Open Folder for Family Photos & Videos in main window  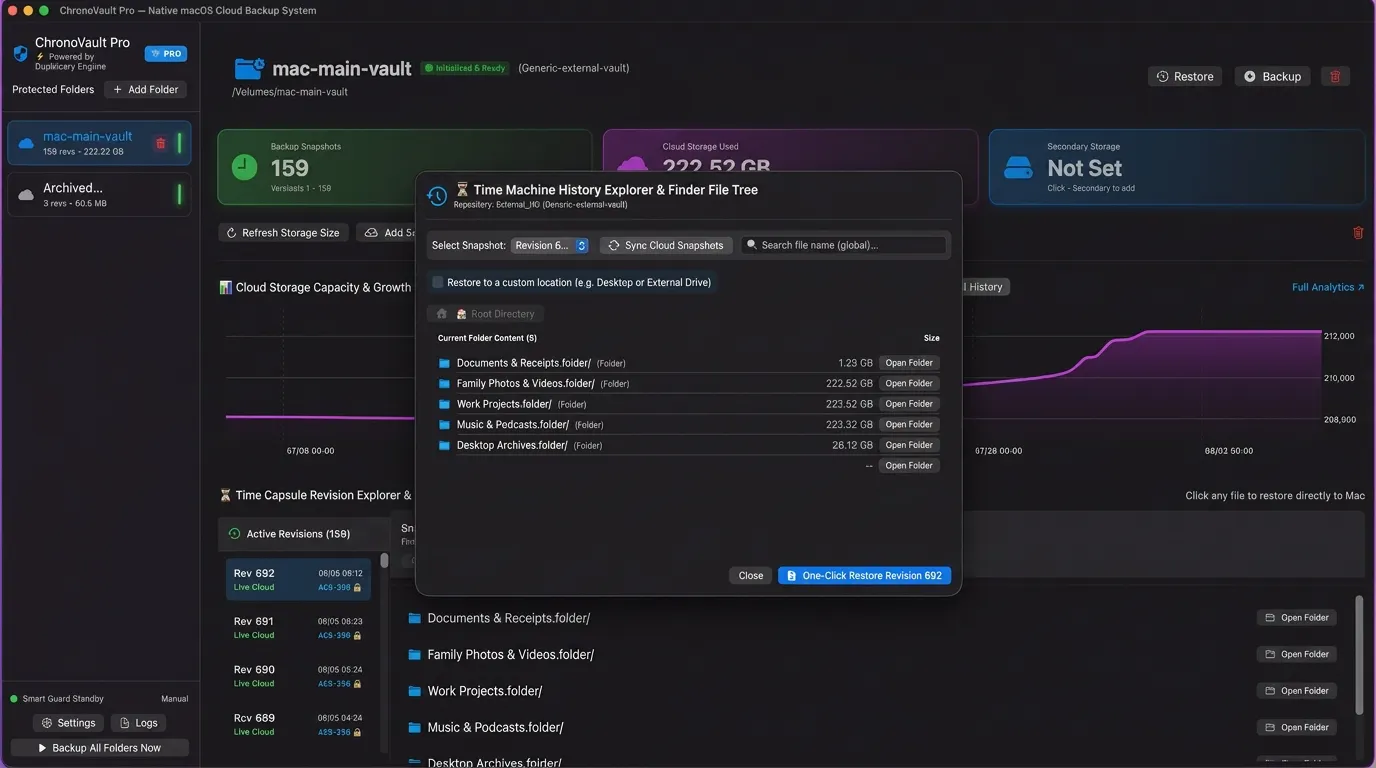pos(1297,654)
